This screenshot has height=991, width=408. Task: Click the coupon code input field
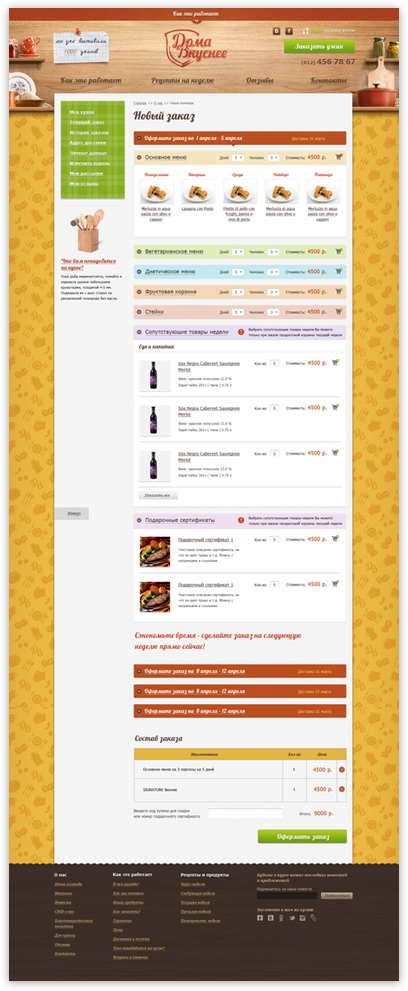click(245, 813)
